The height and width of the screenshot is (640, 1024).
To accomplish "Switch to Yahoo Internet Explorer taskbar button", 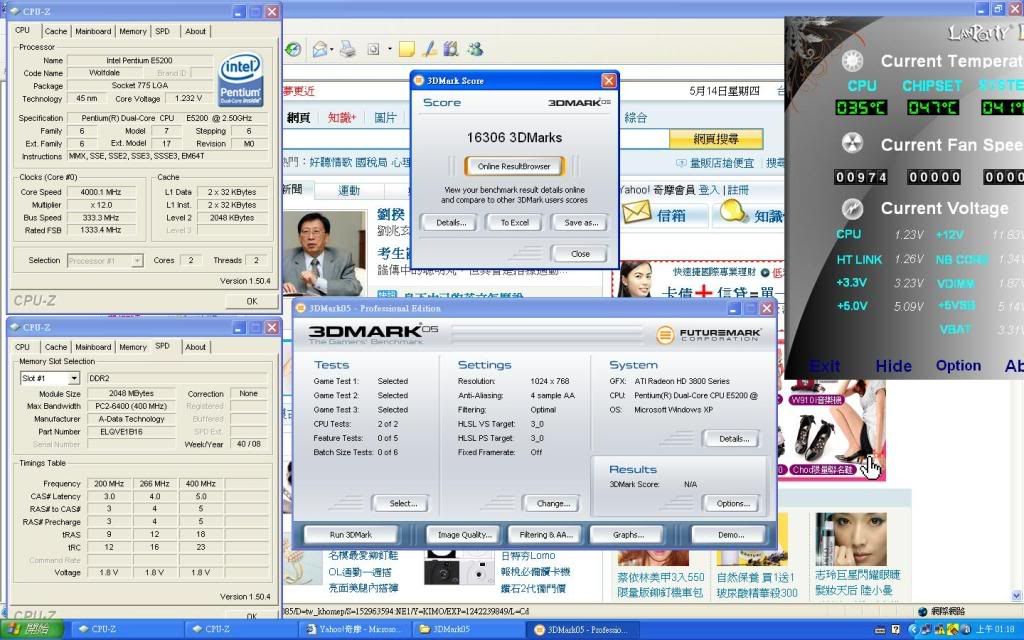I will [x=356, y=630].
